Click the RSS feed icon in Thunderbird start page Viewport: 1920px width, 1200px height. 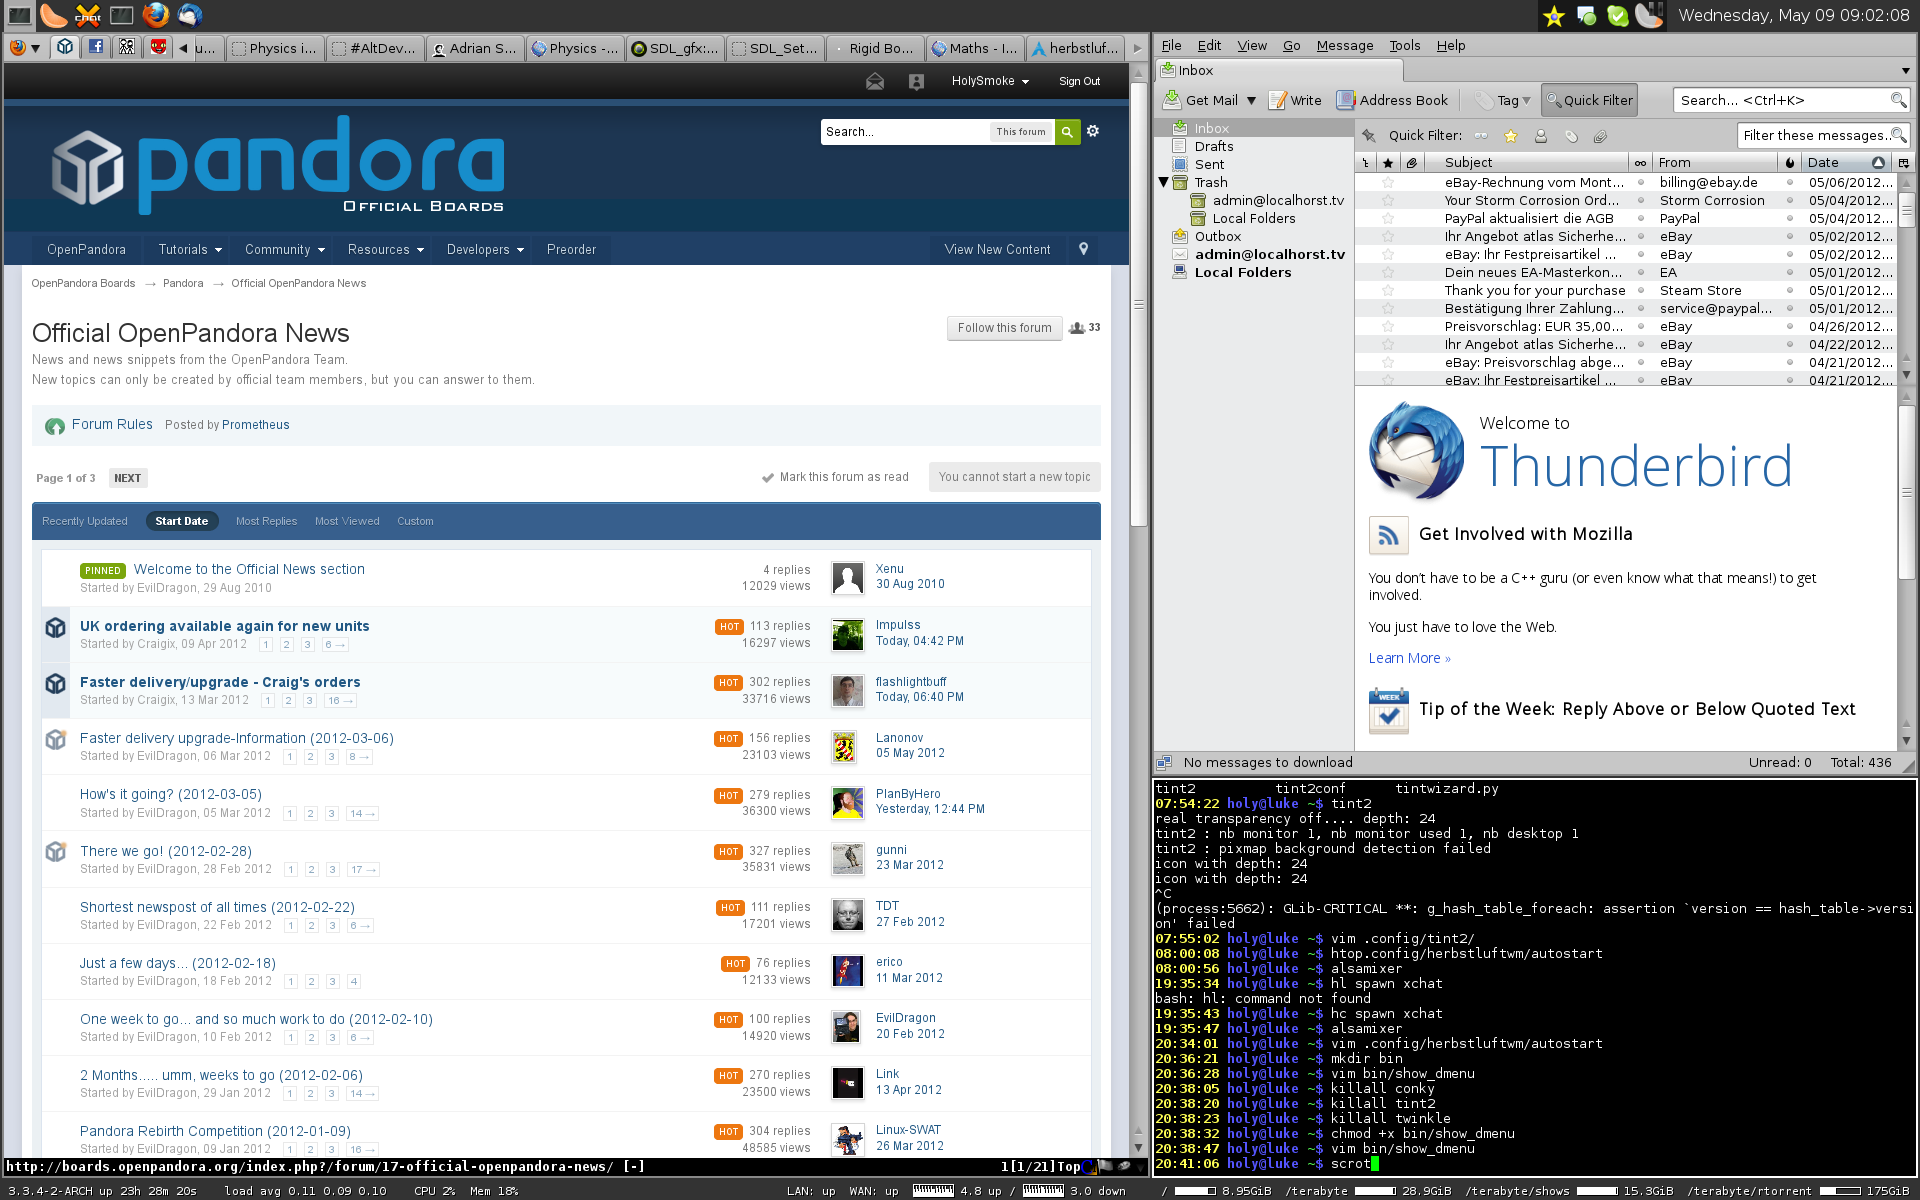[x=1388, y=535]
